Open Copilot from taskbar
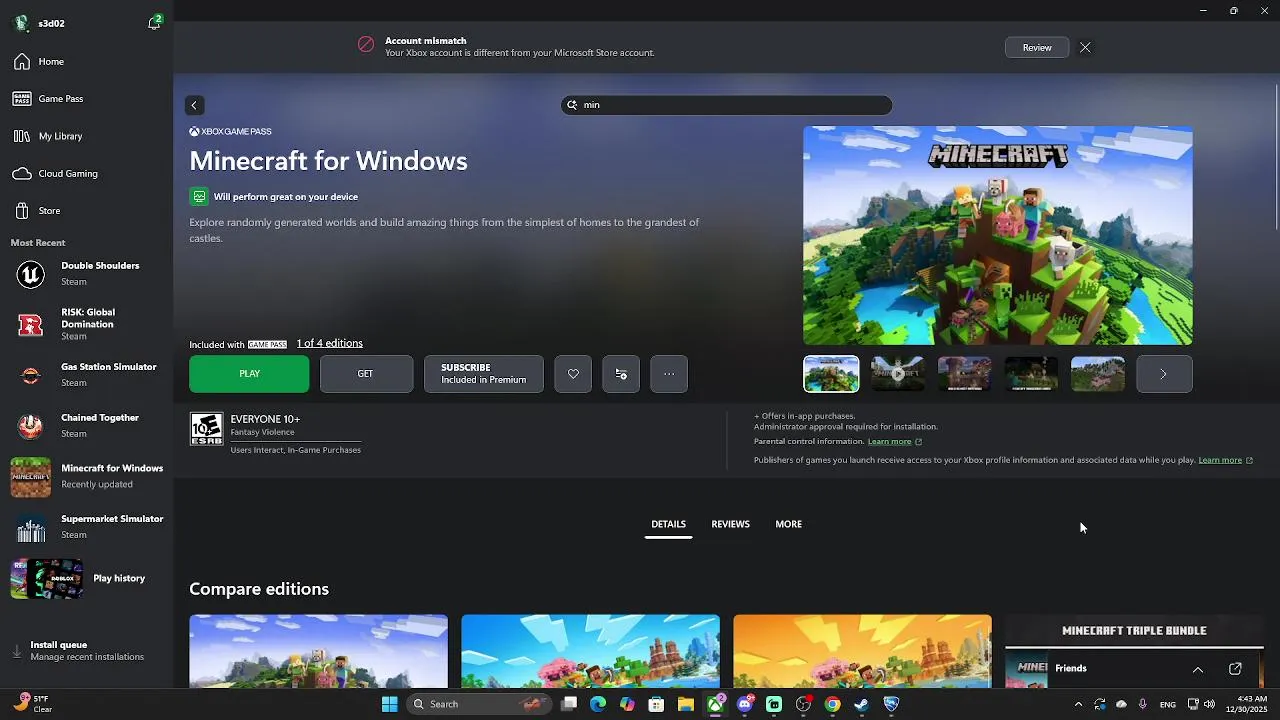1280x720 pixels. coord(627,704)
